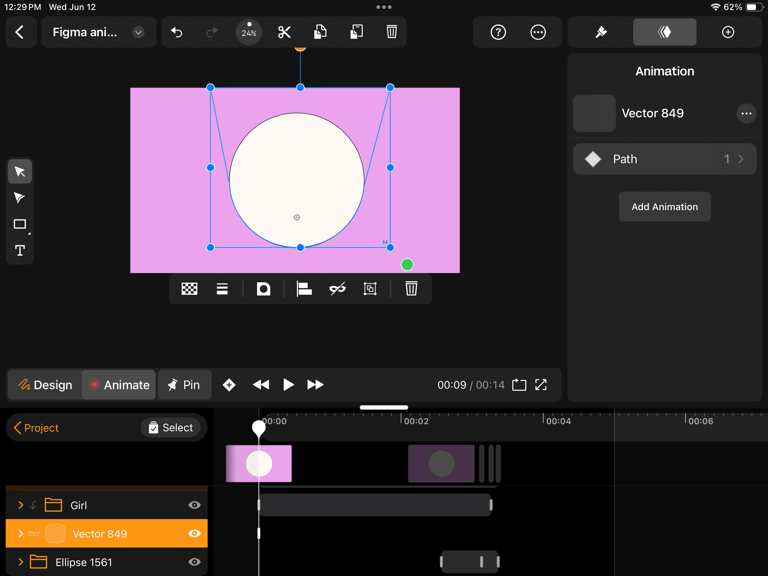Select the Ellipse 1561 layer row

[107, 562]
